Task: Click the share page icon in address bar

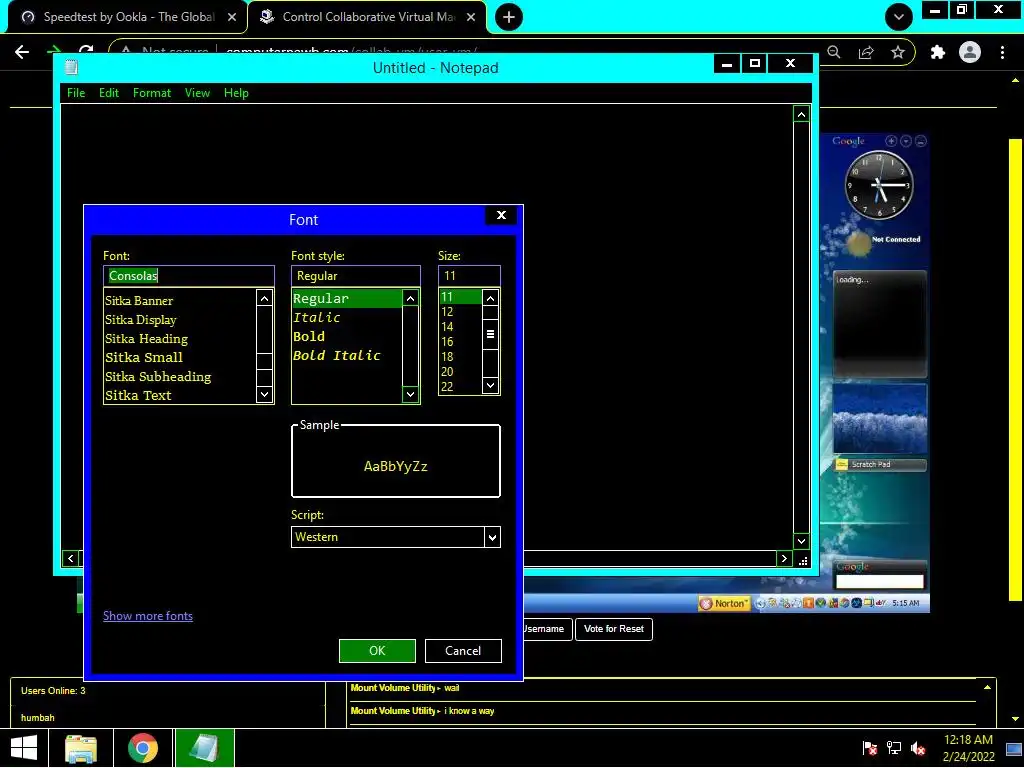Action: [866, 52]
